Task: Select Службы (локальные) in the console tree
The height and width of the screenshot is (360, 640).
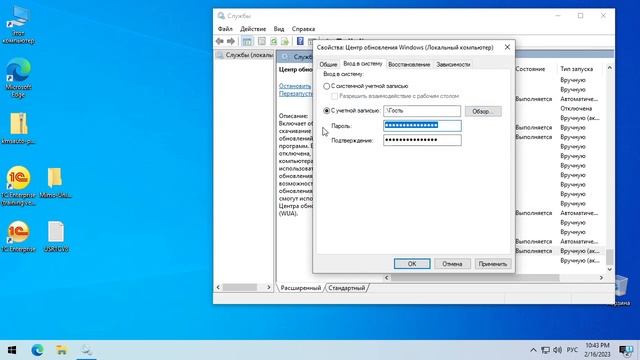Action: [245, 55]
